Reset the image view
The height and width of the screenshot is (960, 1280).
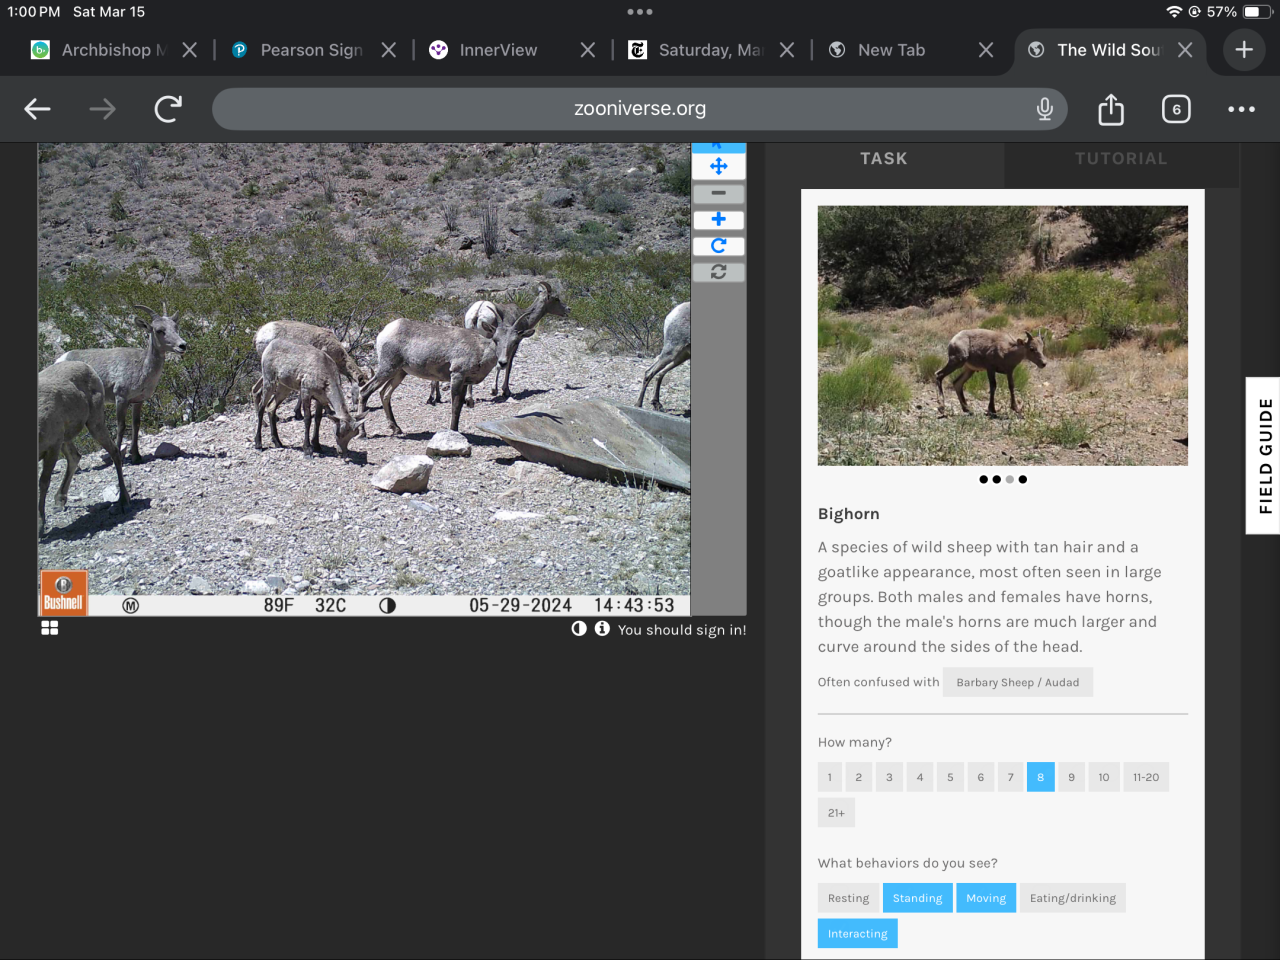(718, 271)
